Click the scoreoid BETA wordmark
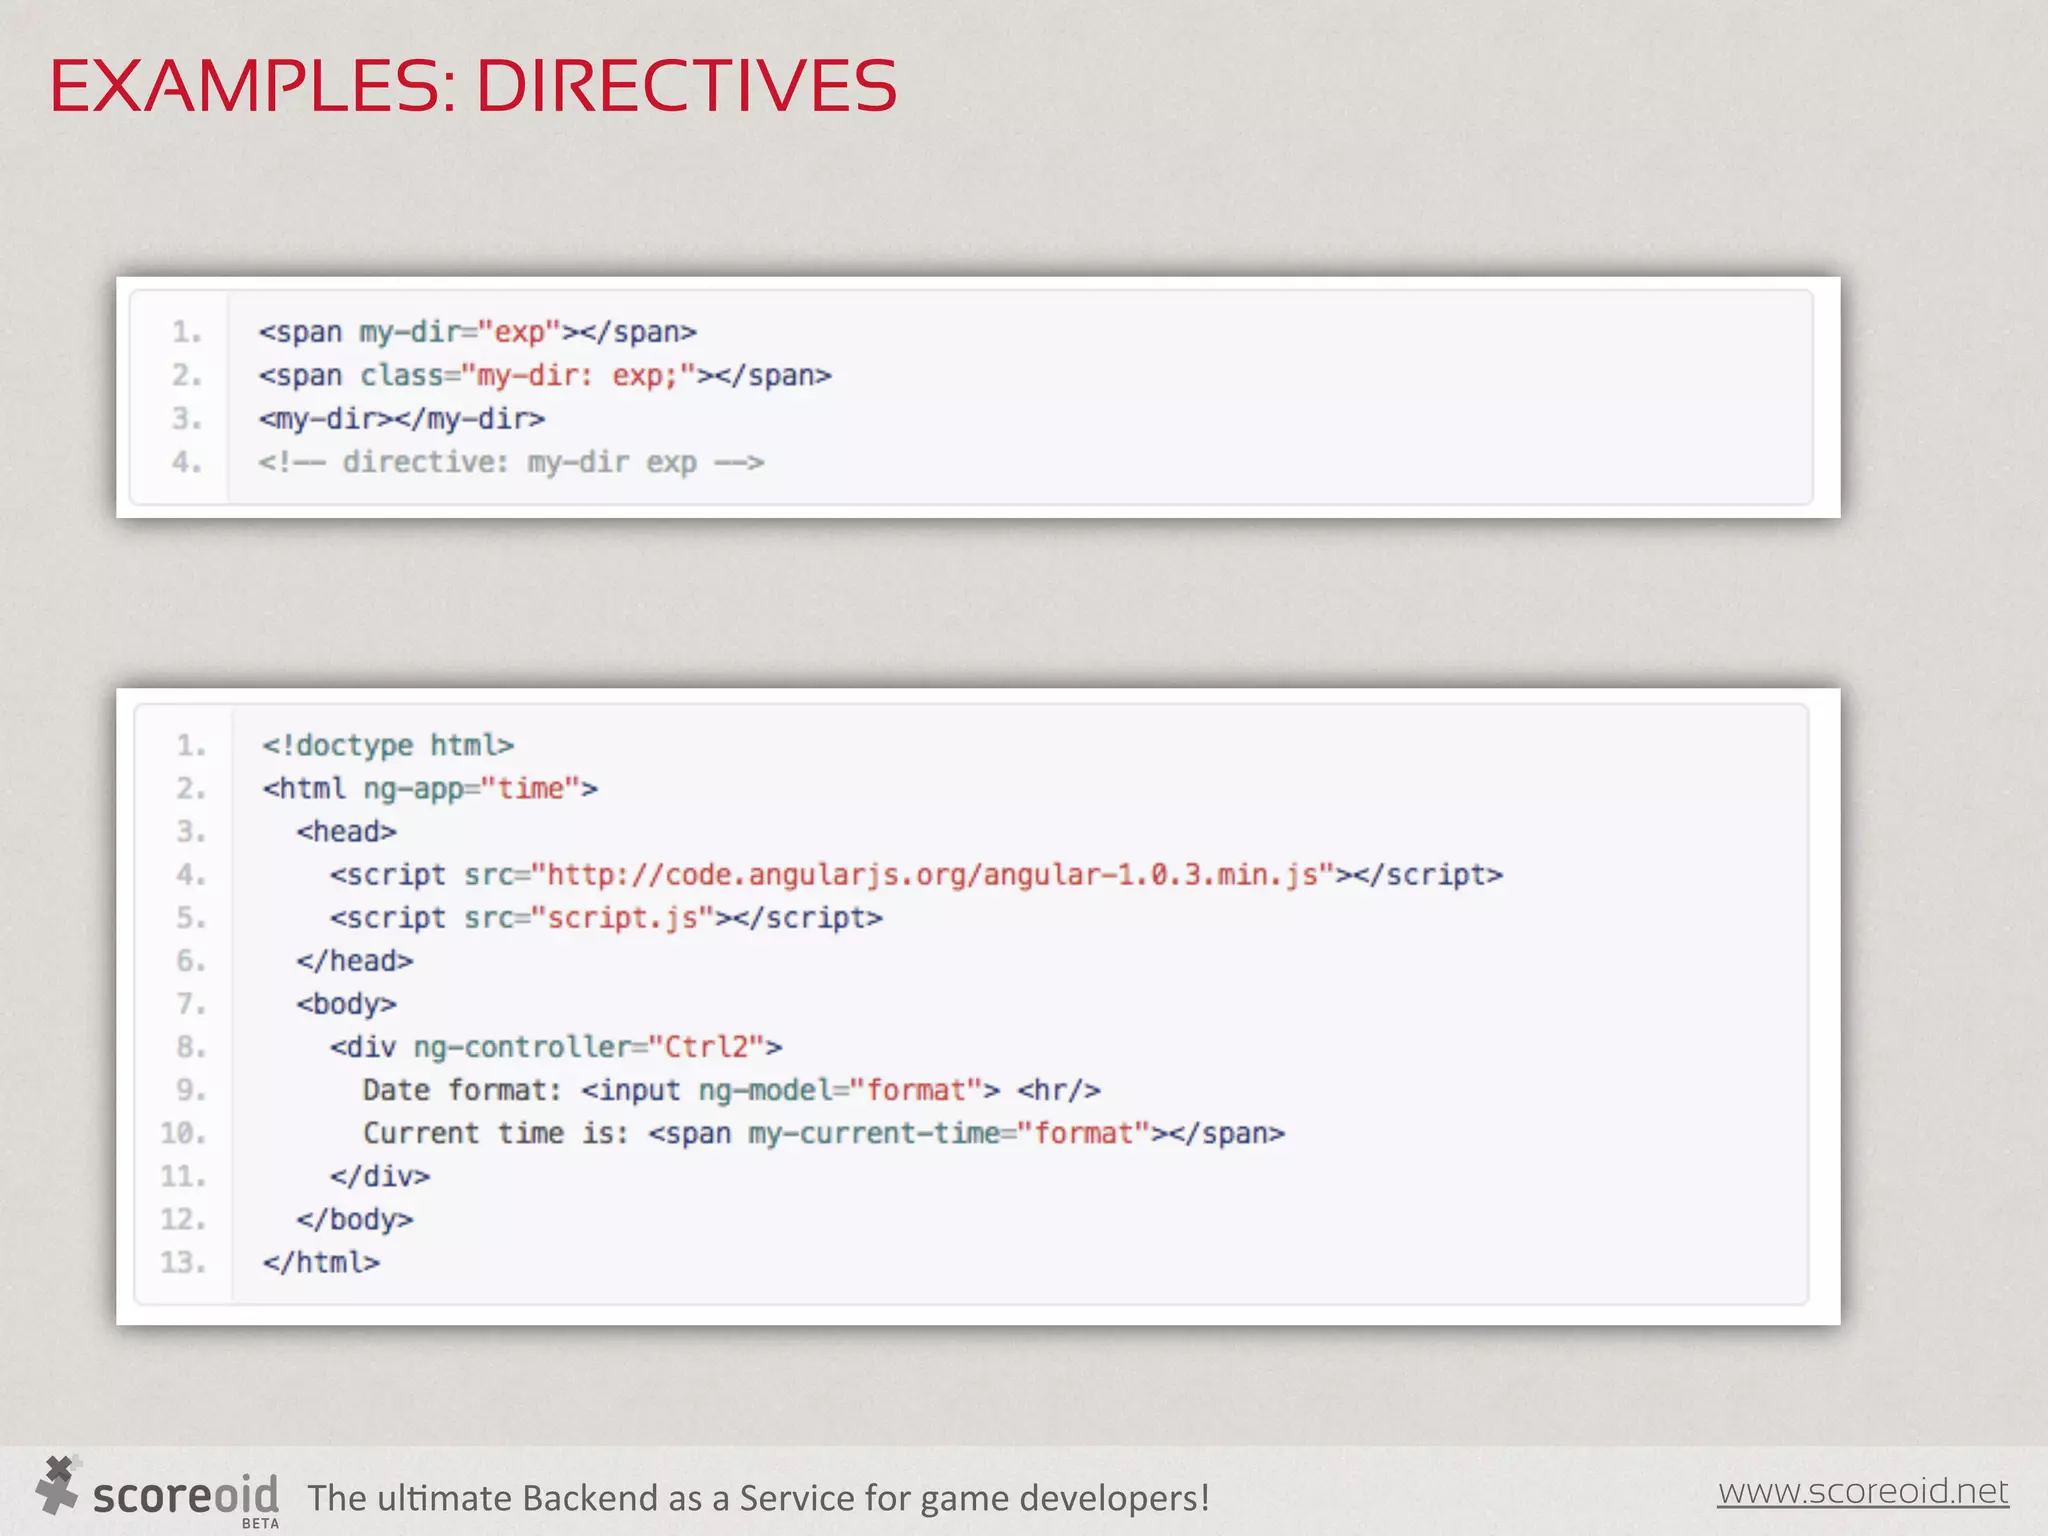 point(186,1499)
